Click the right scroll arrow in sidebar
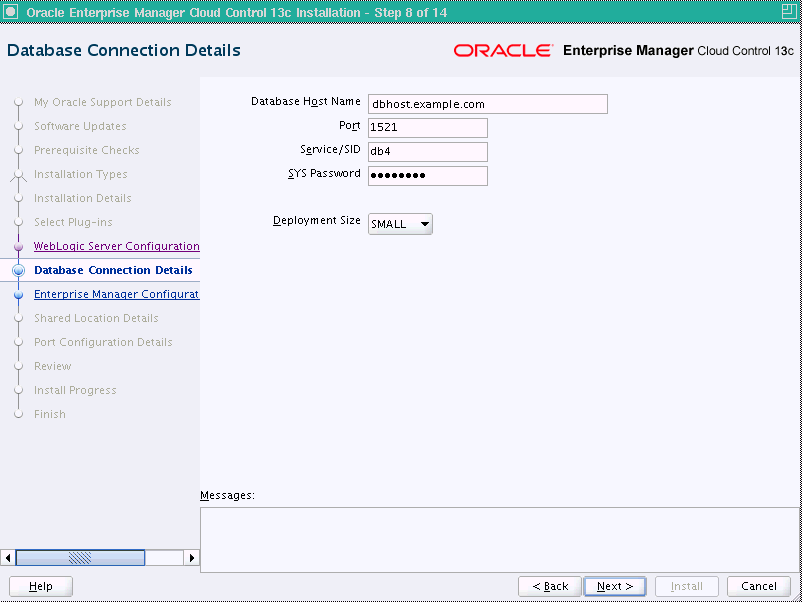This screenshot has width=802, height=602. tap(191, 558)
